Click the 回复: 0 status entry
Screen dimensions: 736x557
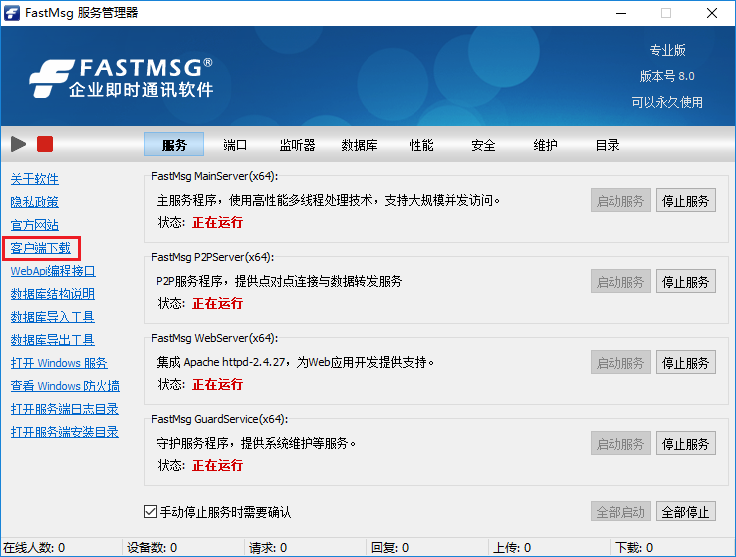click(x=390, y=548)
